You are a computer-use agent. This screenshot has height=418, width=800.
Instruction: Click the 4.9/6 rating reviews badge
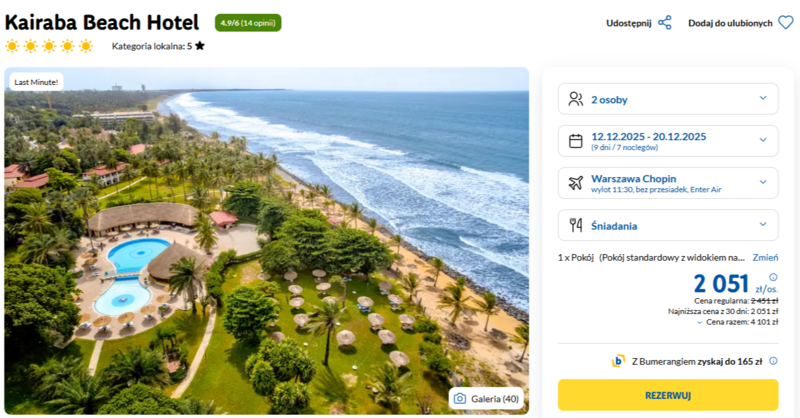click(248, 22)
